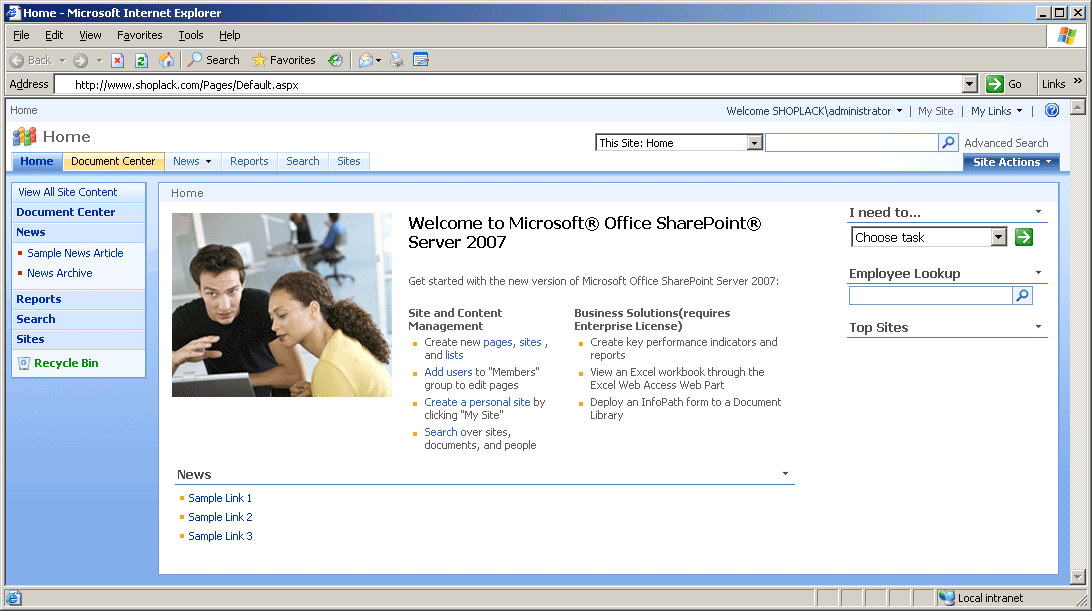Click the Refresh page icon
The width and height of the screenshot is (1092, 611).
click(x=141, y=60)
